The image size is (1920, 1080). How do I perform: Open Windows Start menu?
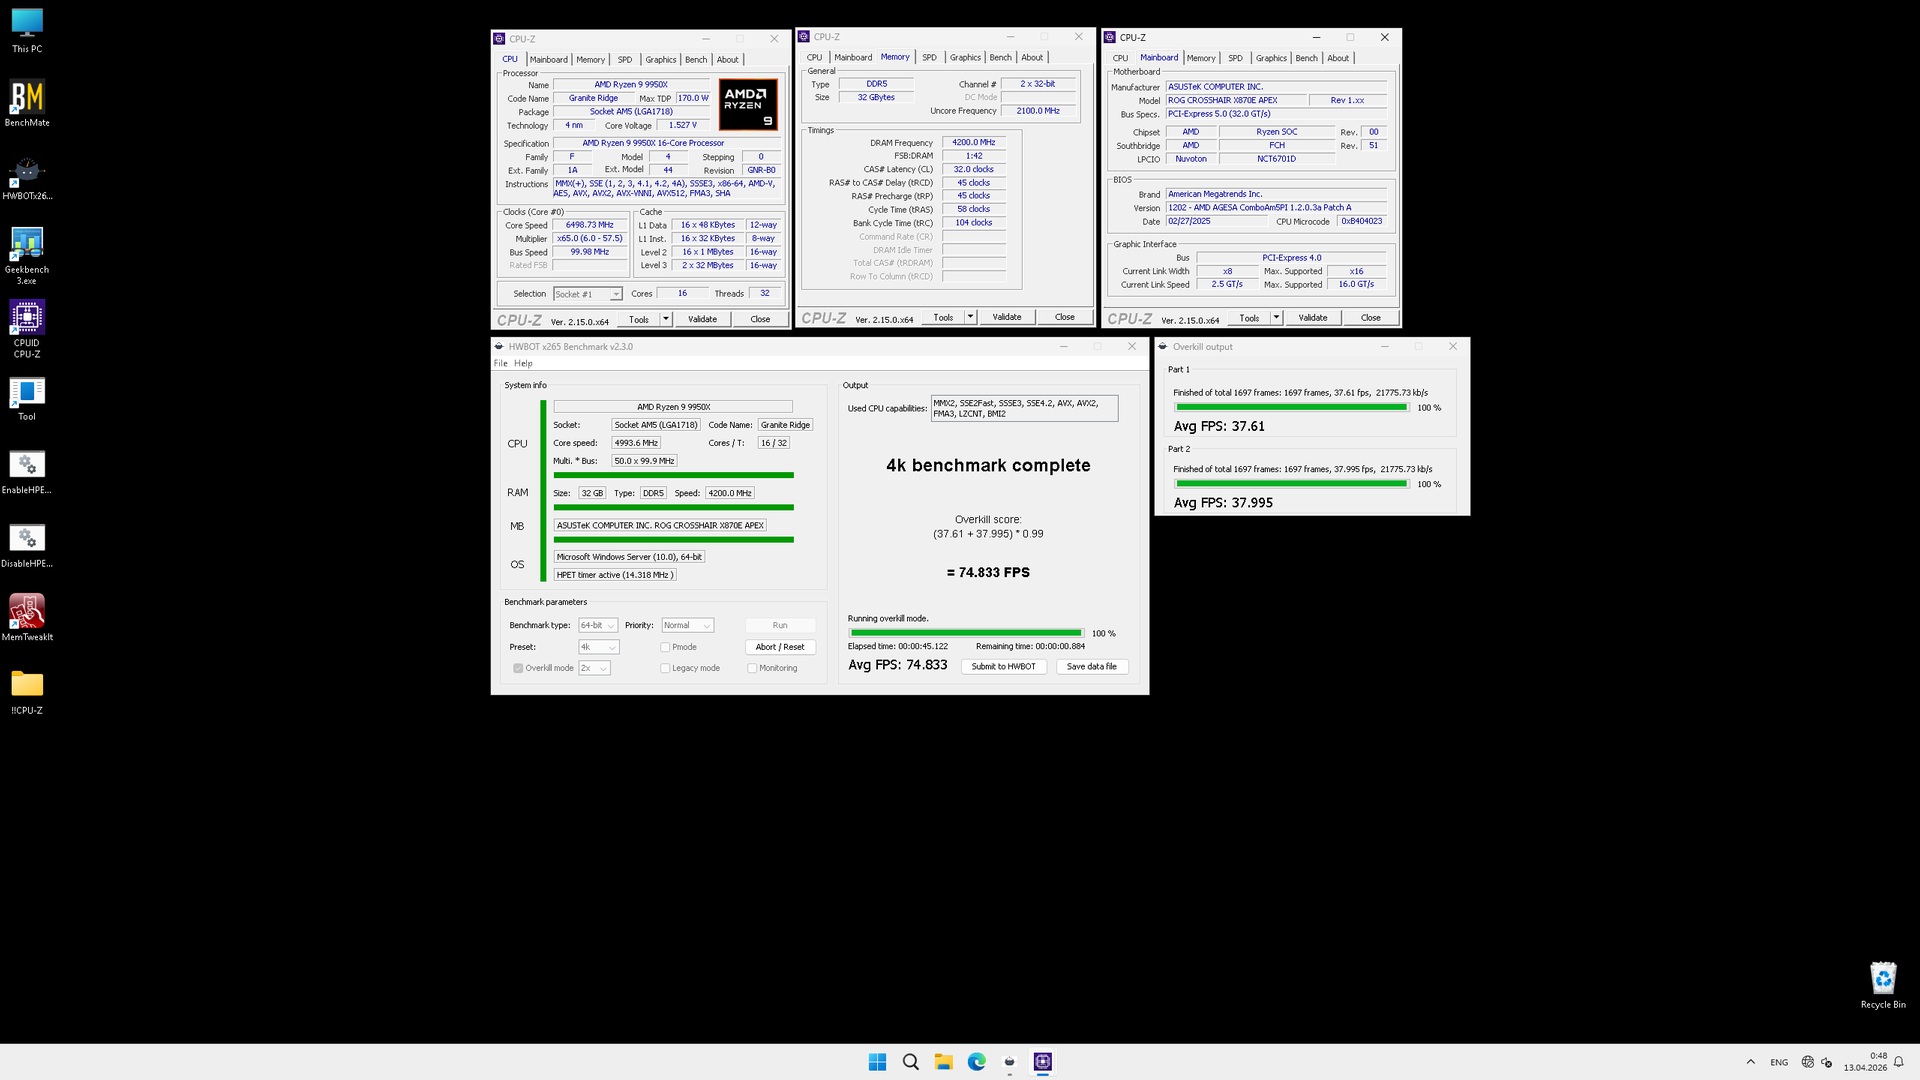877,1062
